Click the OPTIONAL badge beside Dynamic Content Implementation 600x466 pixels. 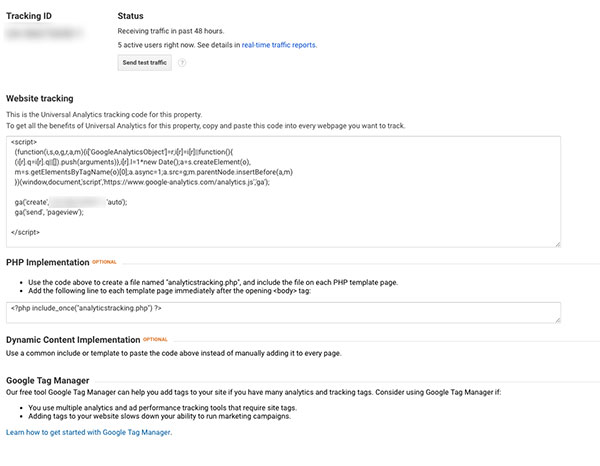[155, 339]
